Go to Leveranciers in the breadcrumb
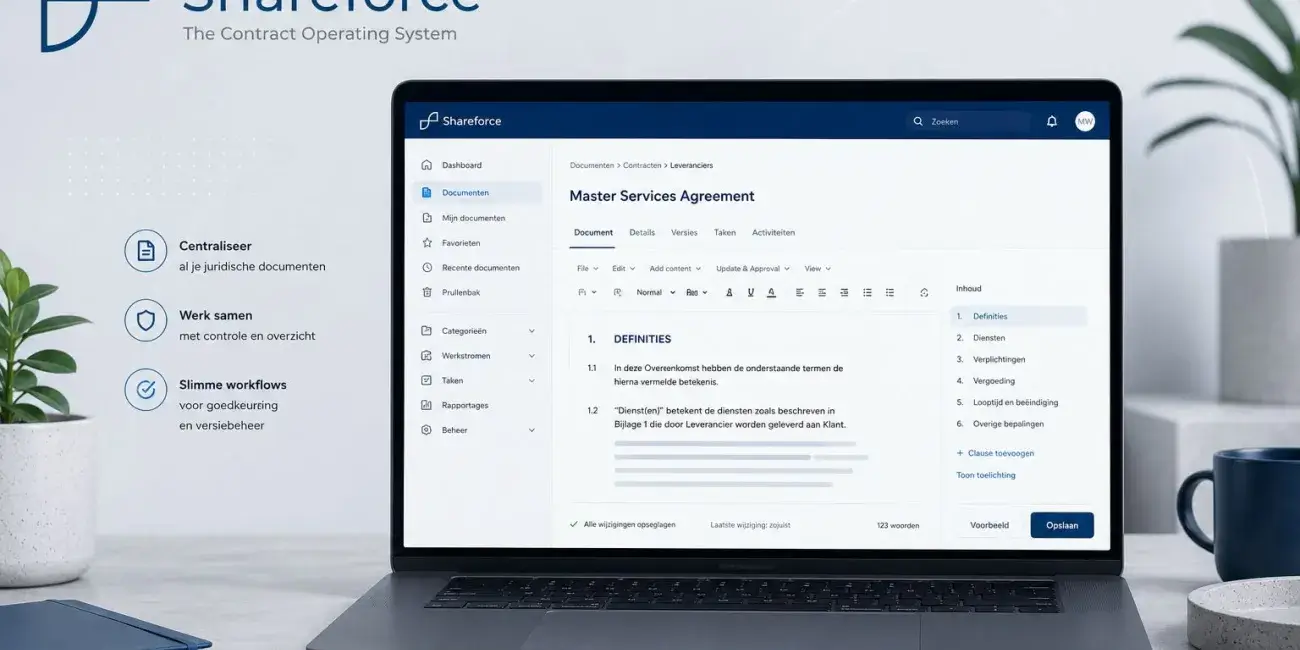The height and width of the screenshot is (650, 1300). [x=692, y=165]
